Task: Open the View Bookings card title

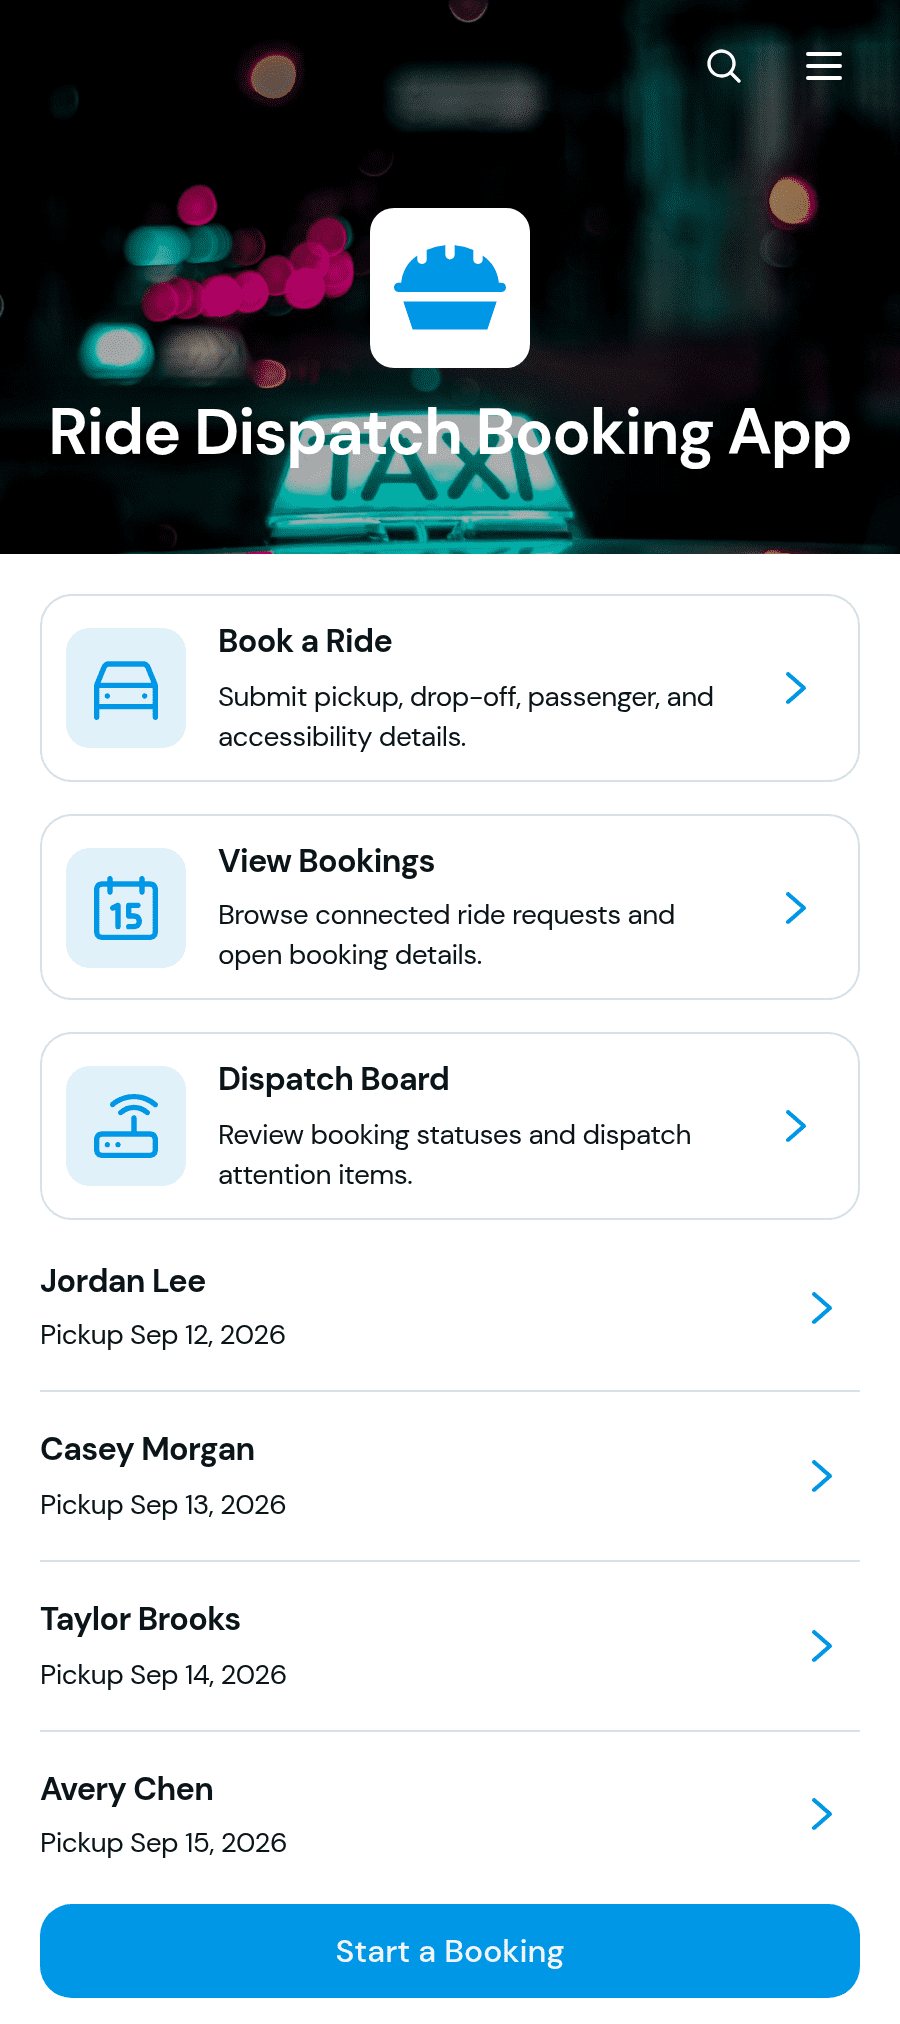Action: click(x=326, y=861)
